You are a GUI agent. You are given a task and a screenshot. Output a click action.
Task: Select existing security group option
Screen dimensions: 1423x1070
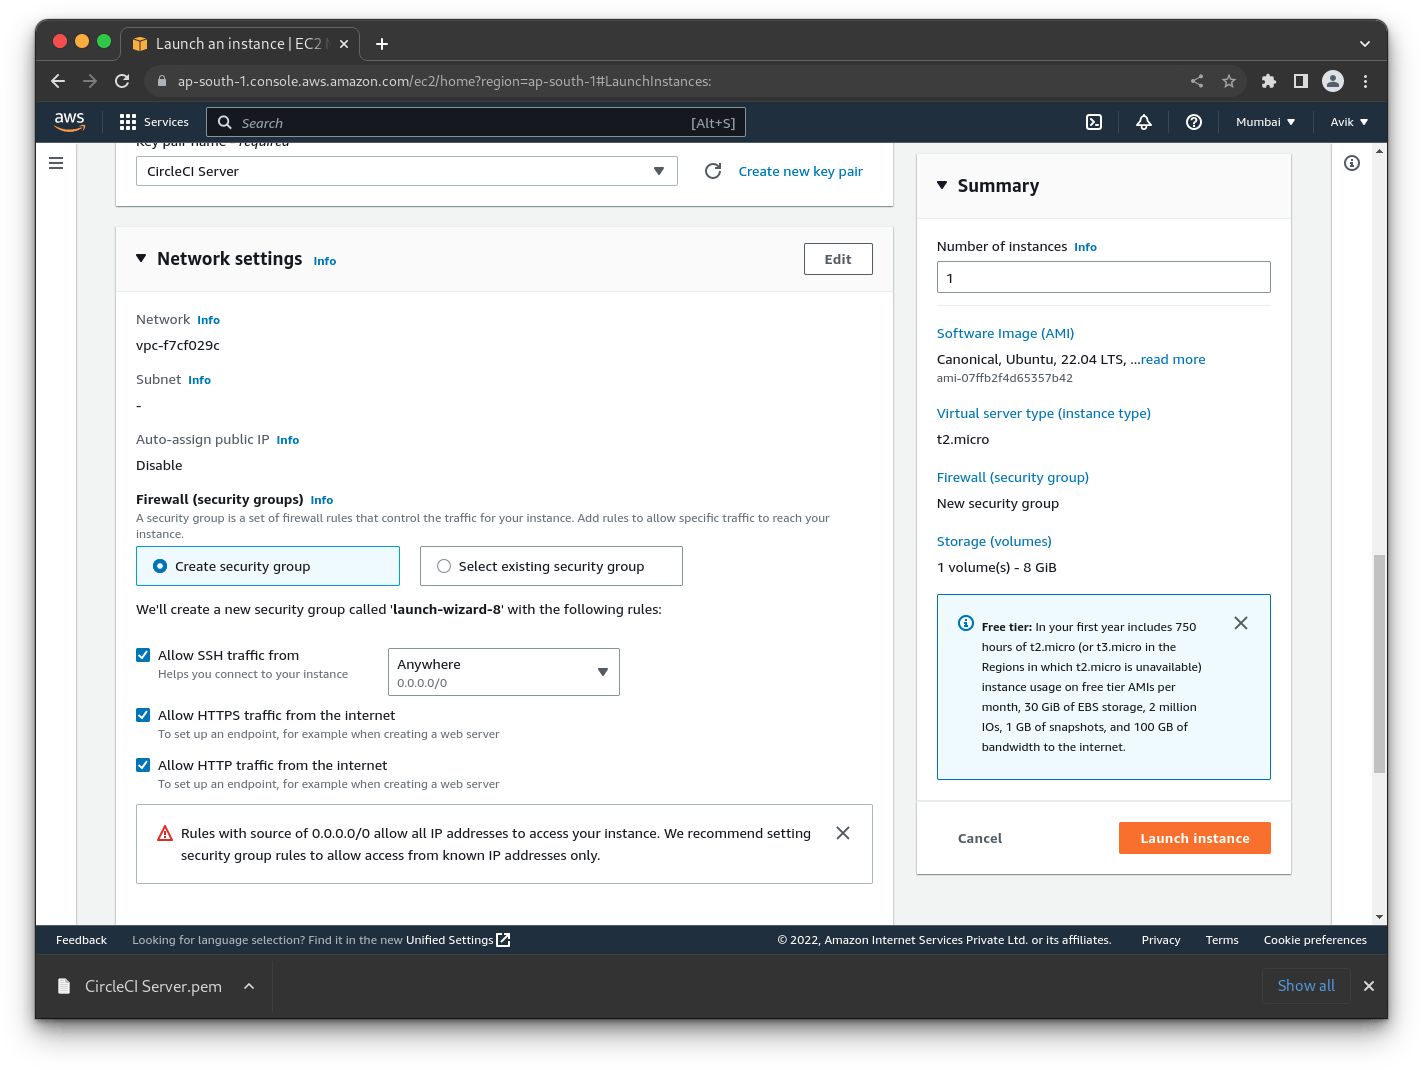(x=443, y=565)
